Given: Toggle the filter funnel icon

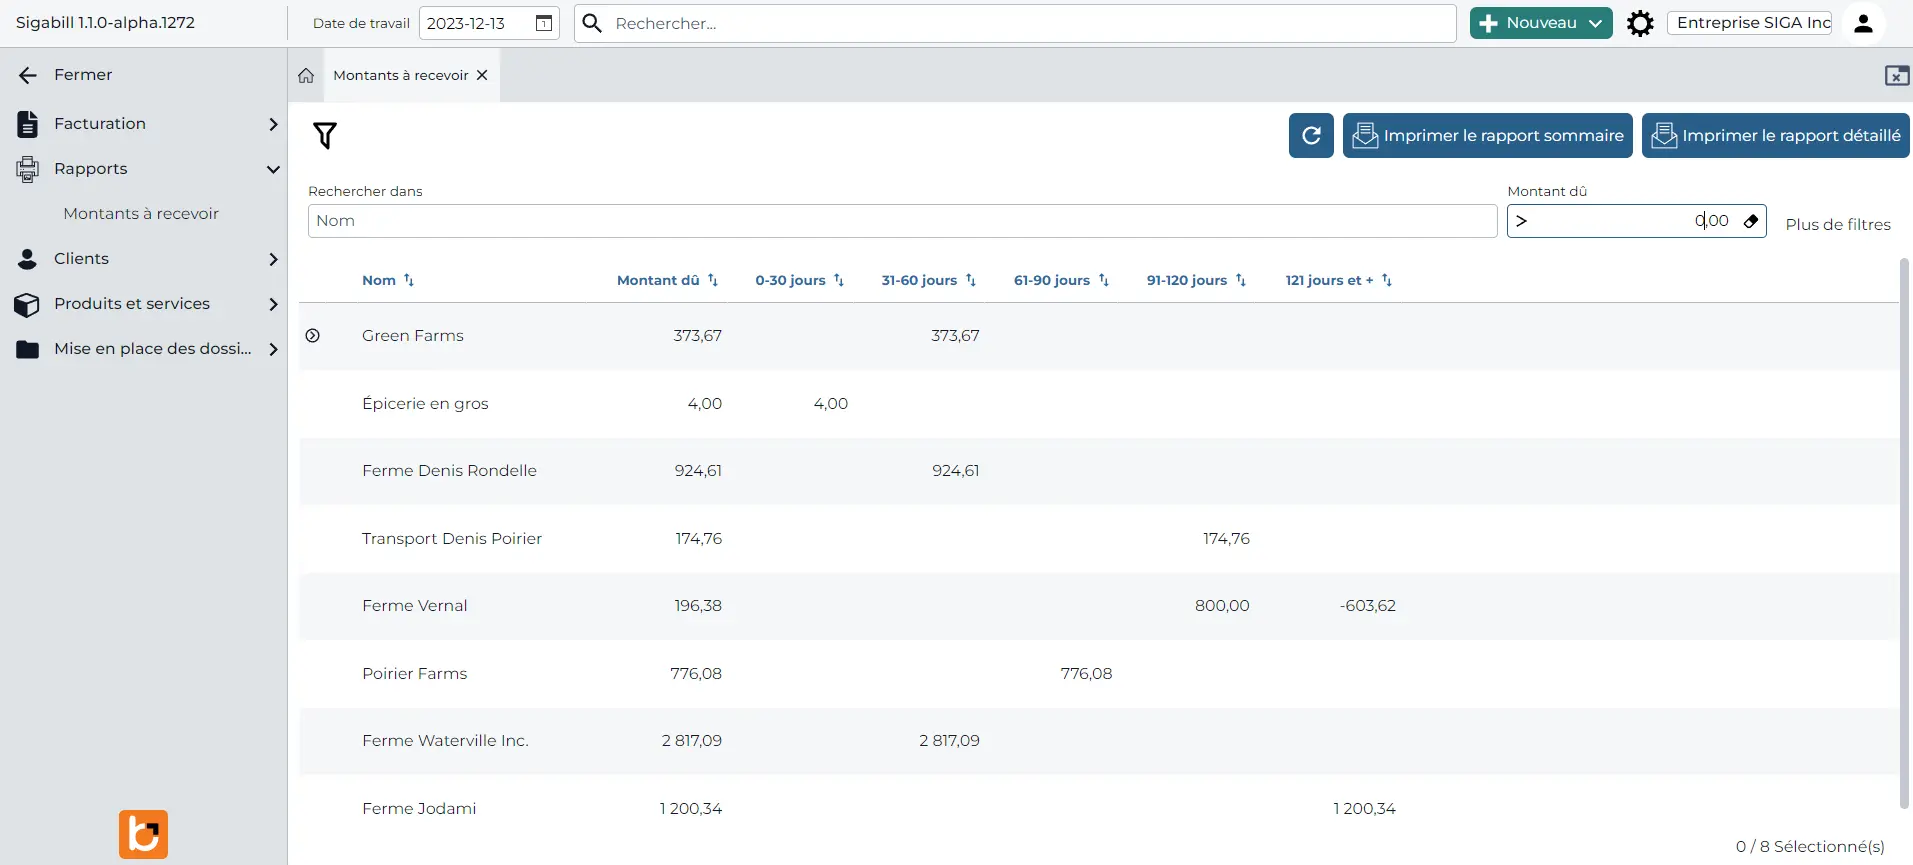Looking at the screenshot, I should coord(325,135).
